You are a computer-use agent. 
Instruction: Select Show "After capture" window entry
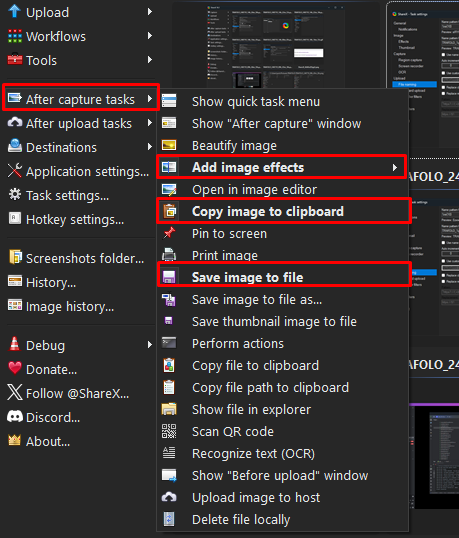283,123
